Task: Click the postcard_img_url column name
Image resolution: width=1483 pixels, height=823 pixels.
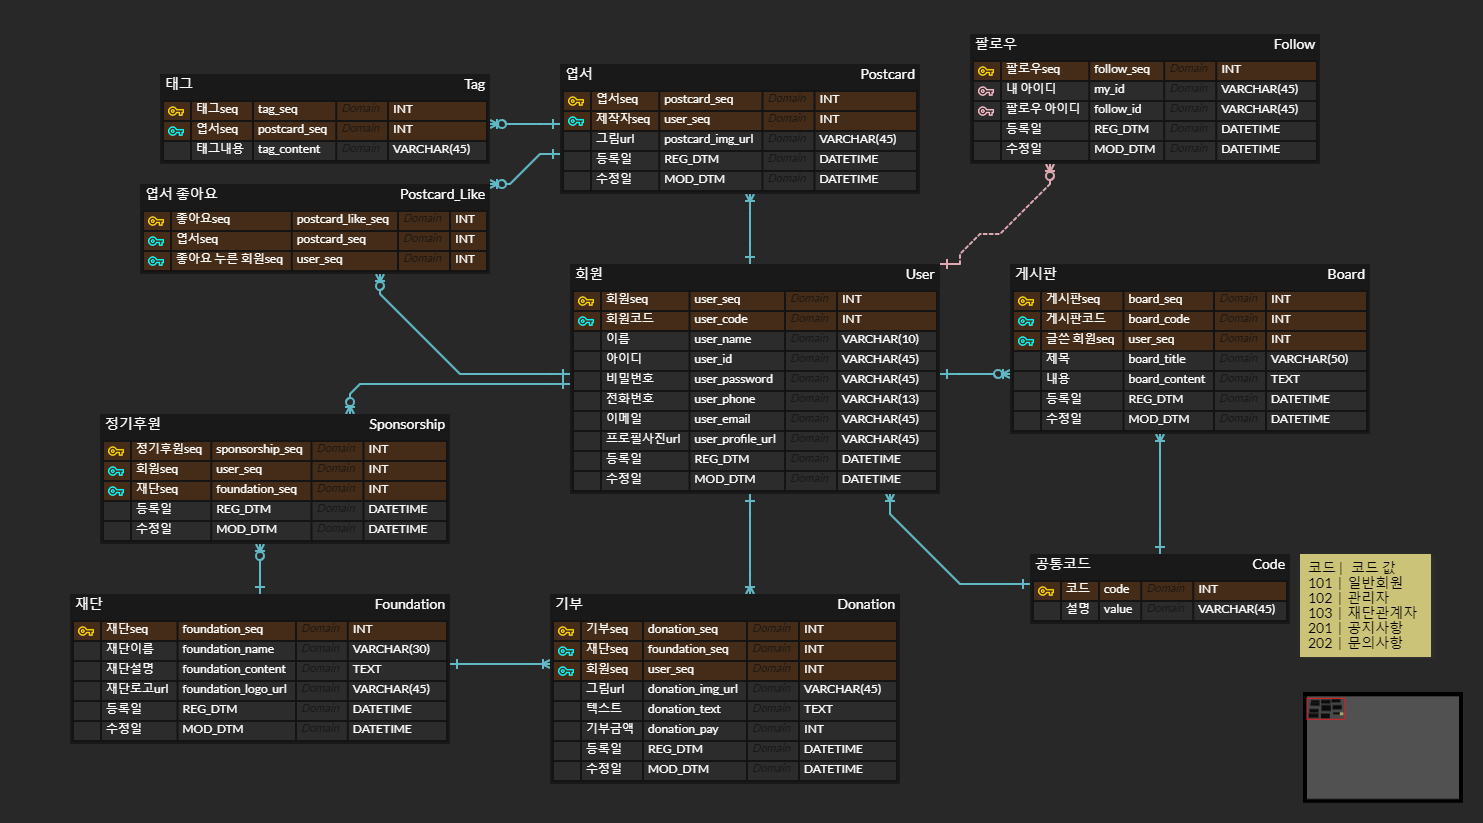Action: pos(709,139)
